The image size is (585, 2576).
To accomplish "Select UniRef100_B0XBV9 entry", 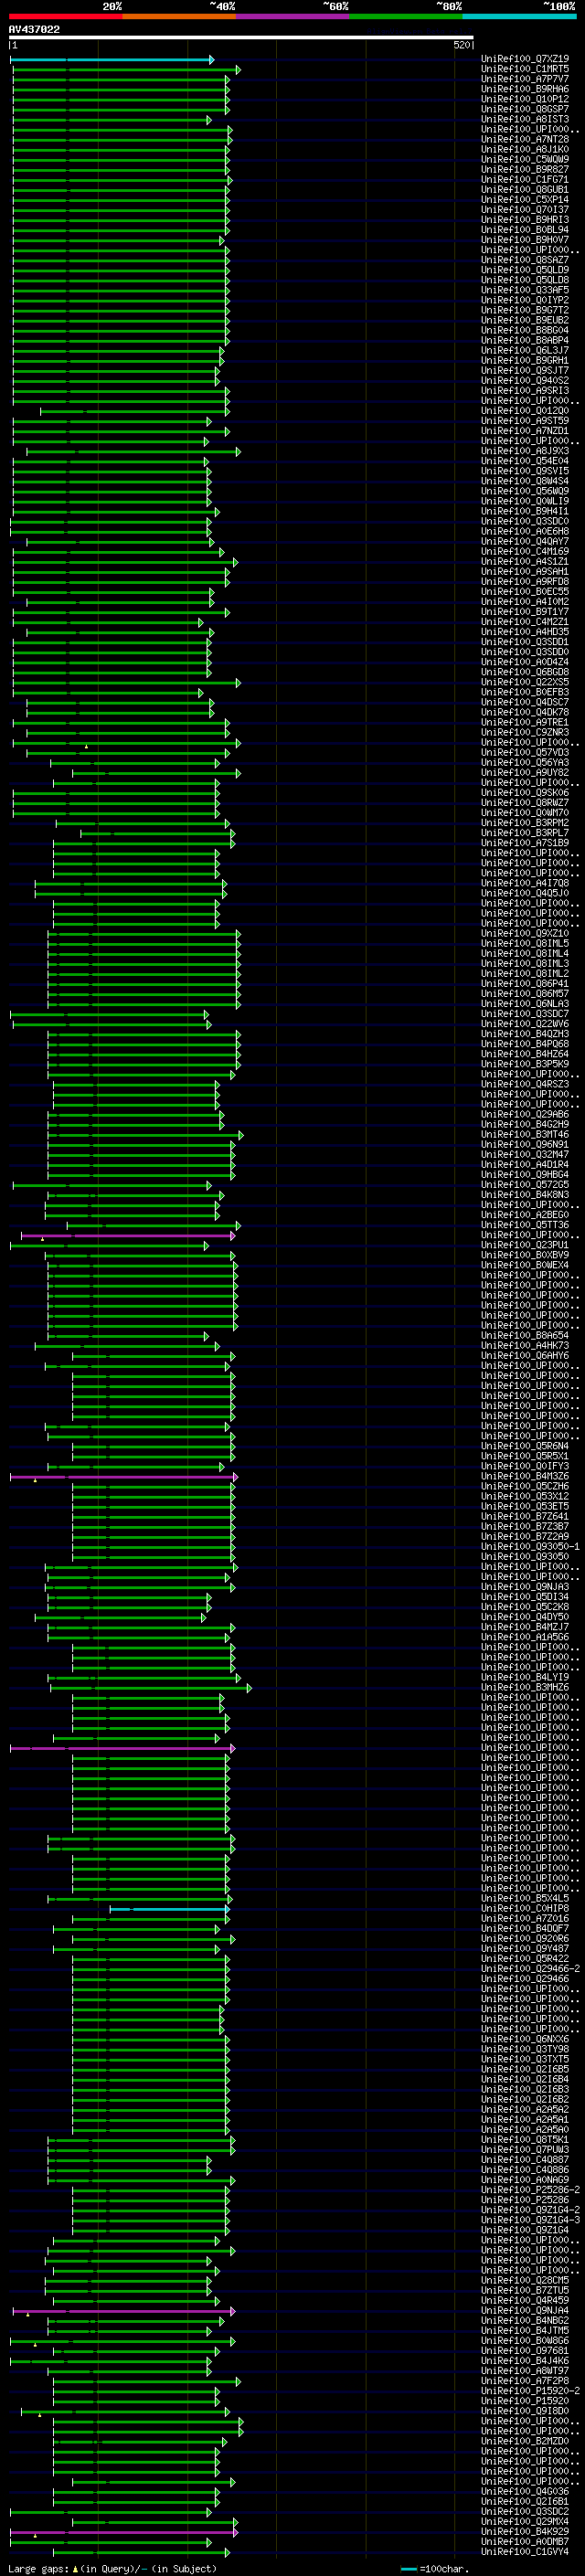I will point(525,1255).
